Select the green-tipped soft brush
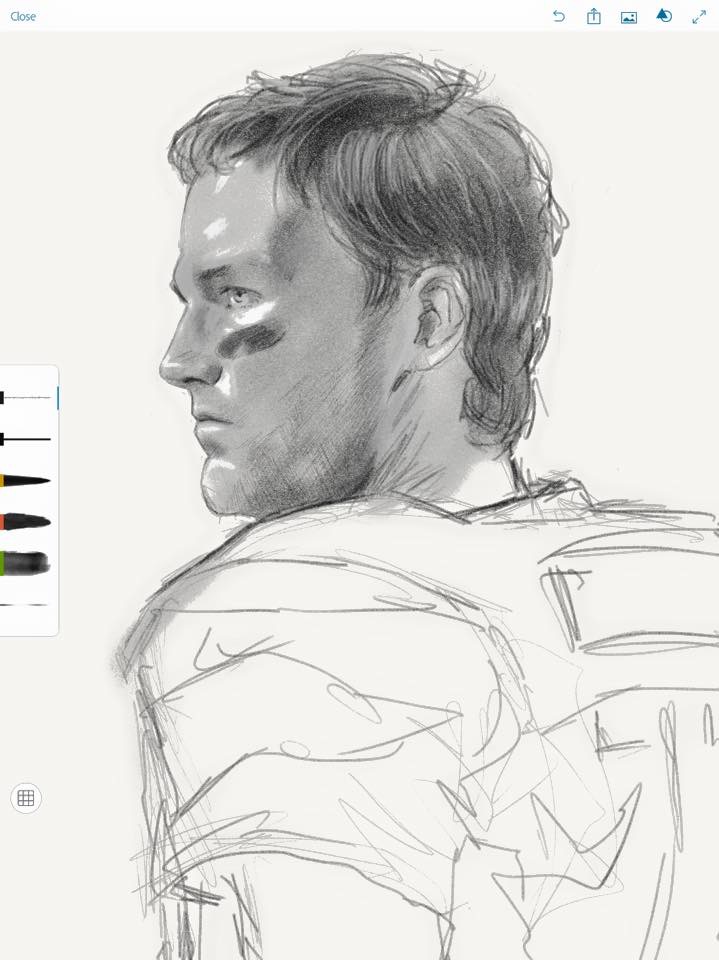Viewport: 719px width, 960px height. pos(24,563)
